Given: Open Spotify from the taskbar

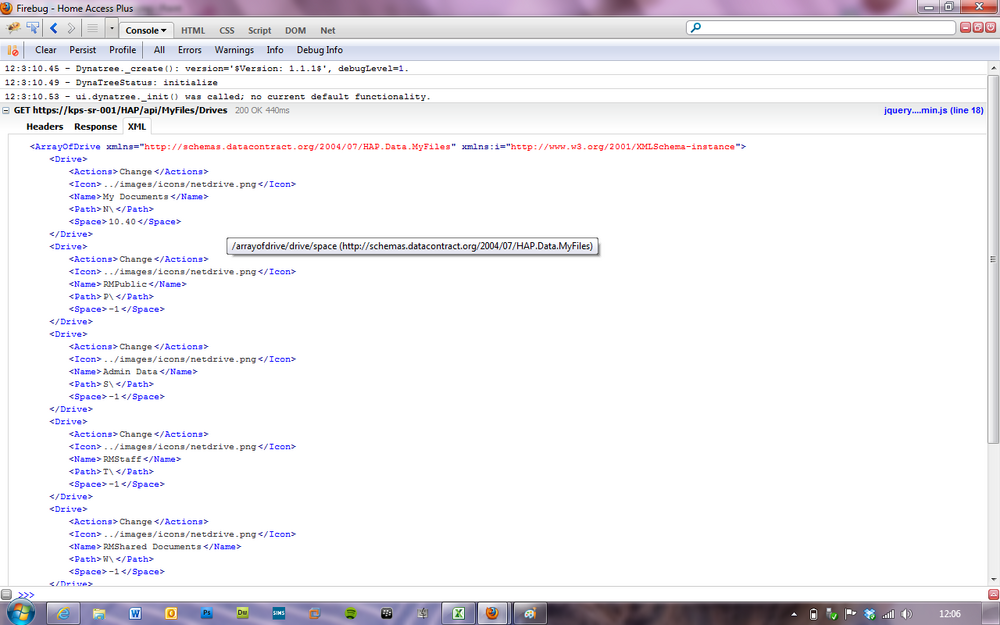Looking at the screenshot, I should tap(351, 613).
